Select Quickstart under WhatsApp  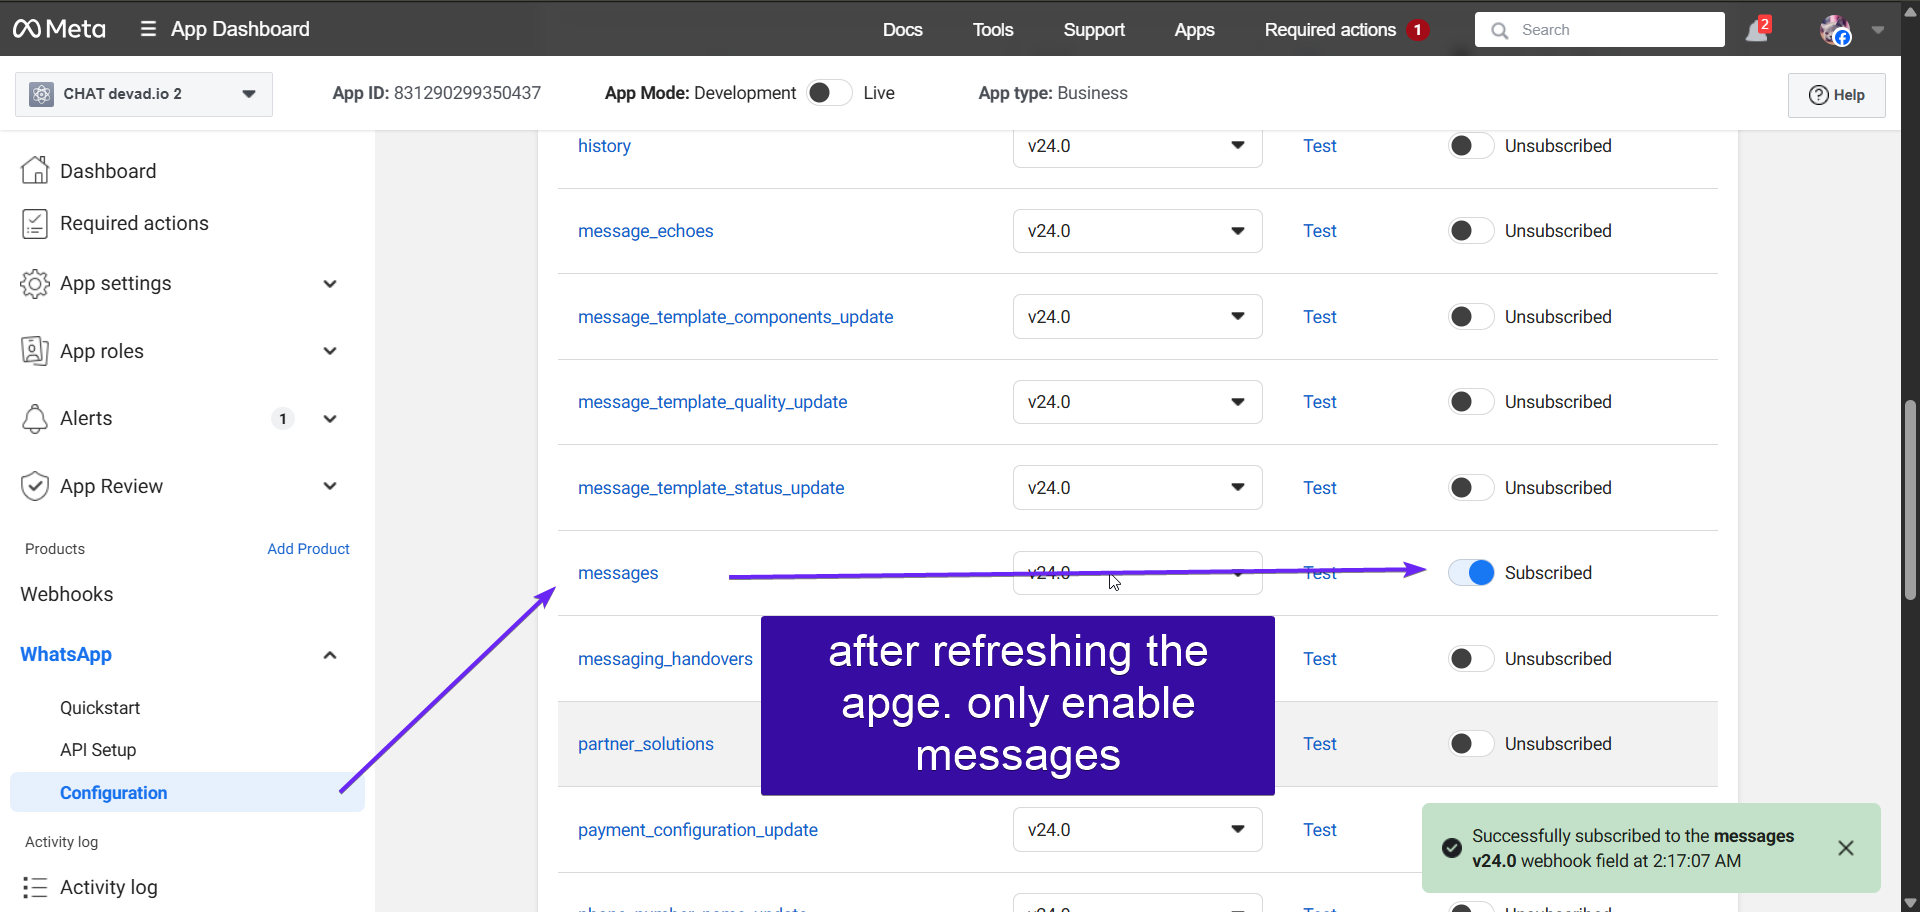100,708
